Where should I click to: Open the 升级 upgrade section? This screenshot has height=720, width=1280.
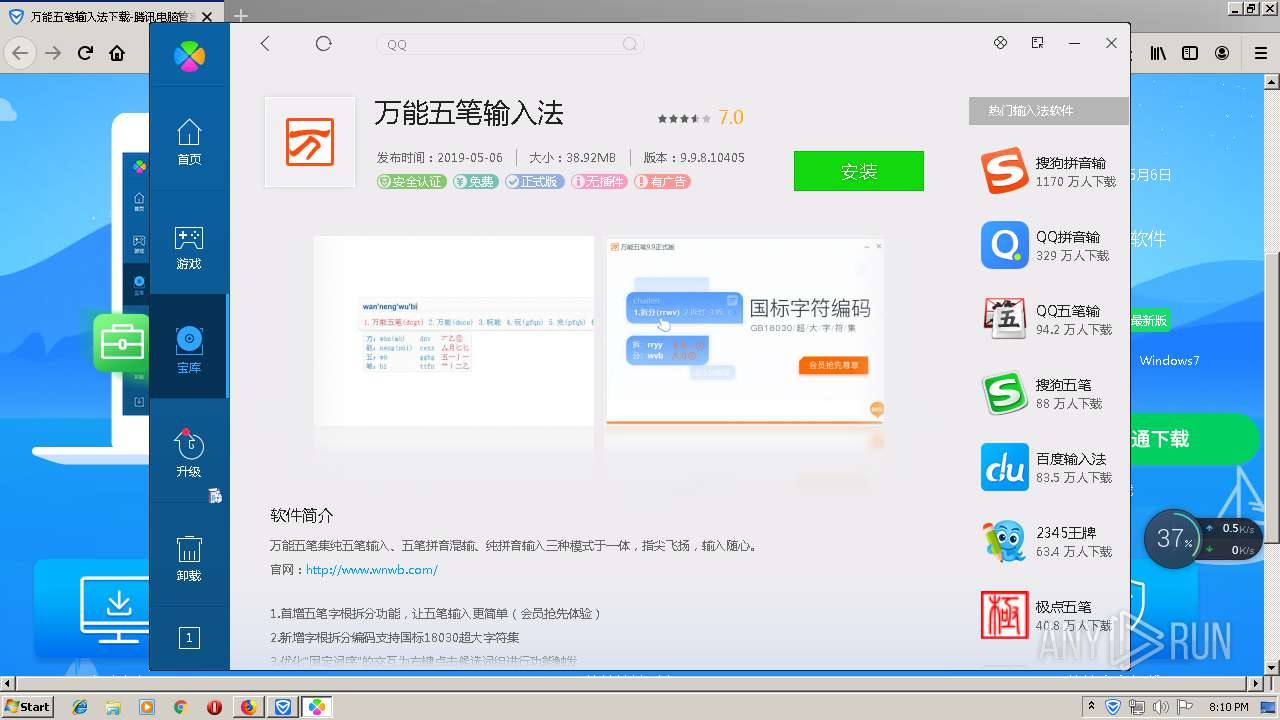pyautogui.click(x=189, y=453)
